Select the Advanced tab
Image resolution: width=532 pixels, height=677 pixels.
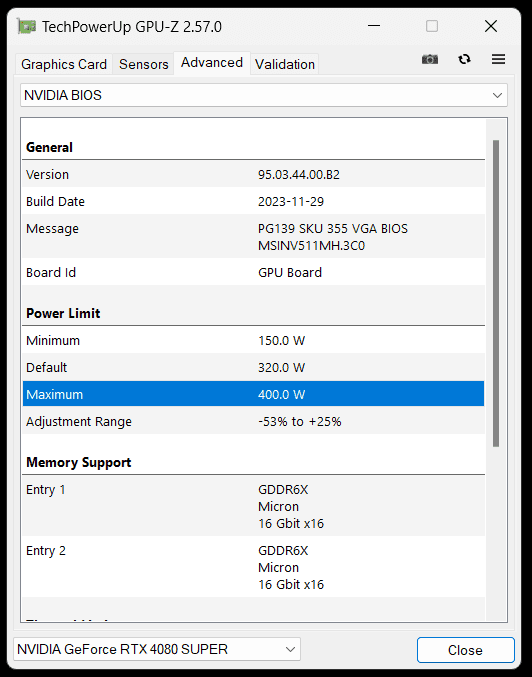(212, 63)
